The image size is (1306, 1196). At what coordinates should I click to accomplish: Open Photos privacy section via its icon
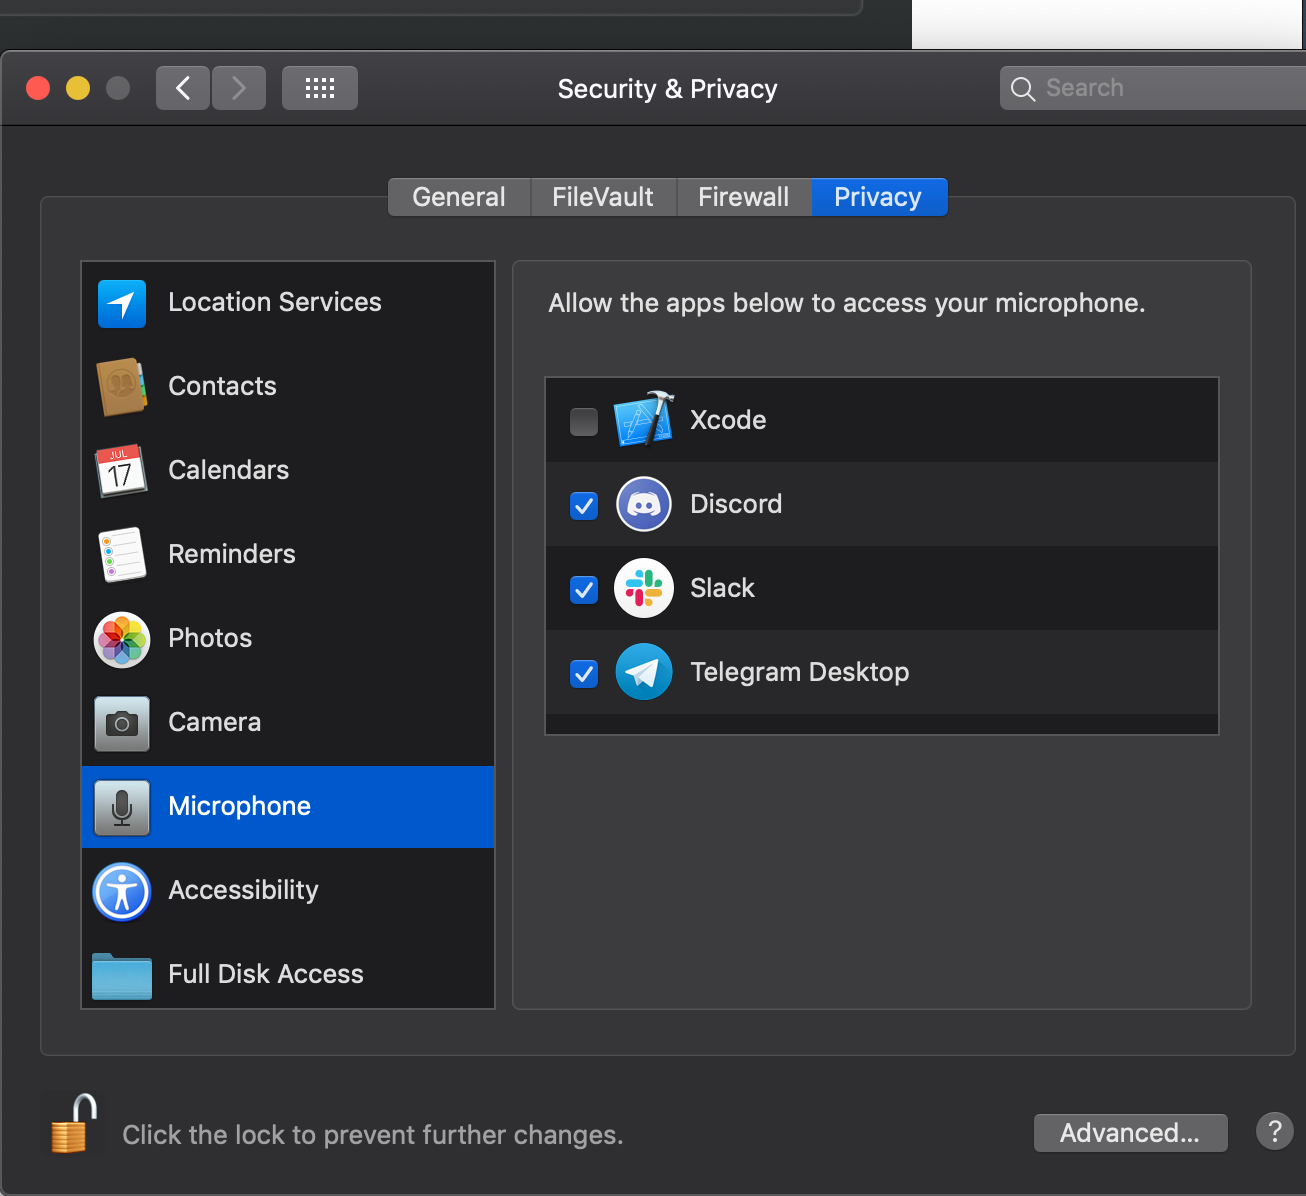(121, 639)
